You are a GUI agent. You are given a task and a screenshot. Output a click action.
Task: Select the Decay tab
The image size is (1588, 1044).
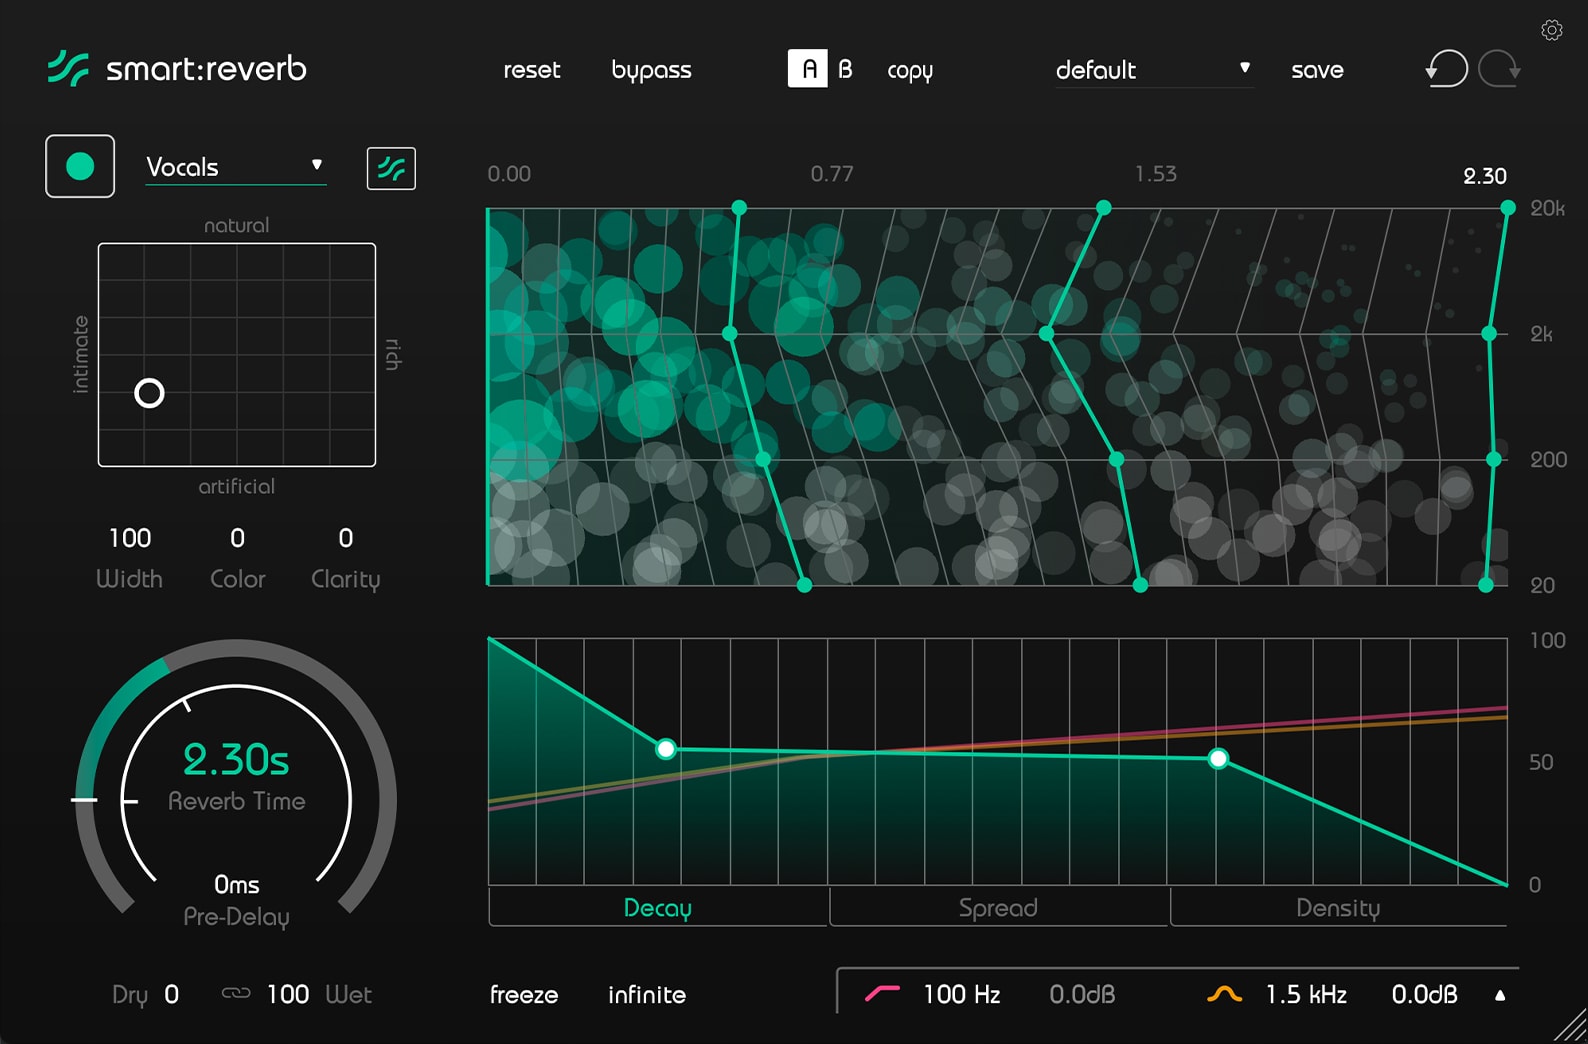click(658, 907)
